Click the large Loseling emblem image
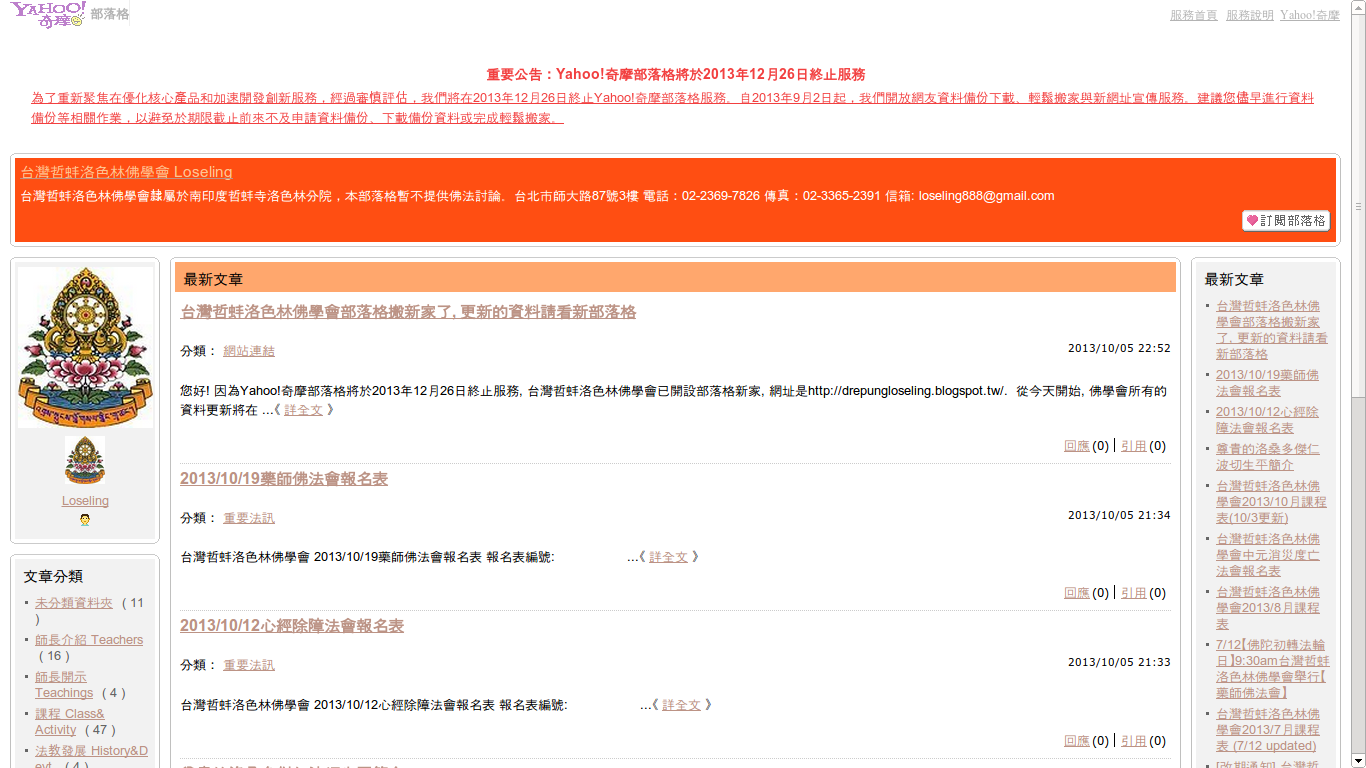 click(x=85, y=347)
